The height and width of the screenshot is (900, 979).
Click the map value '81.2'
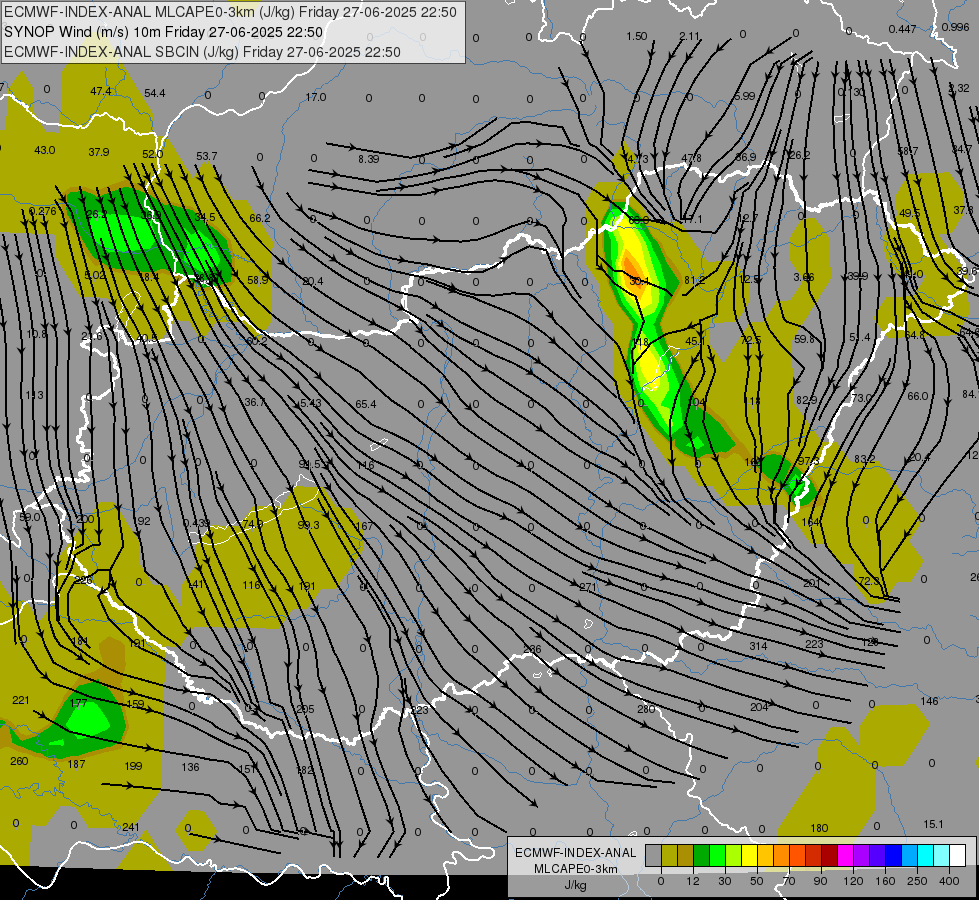(695, 280)
